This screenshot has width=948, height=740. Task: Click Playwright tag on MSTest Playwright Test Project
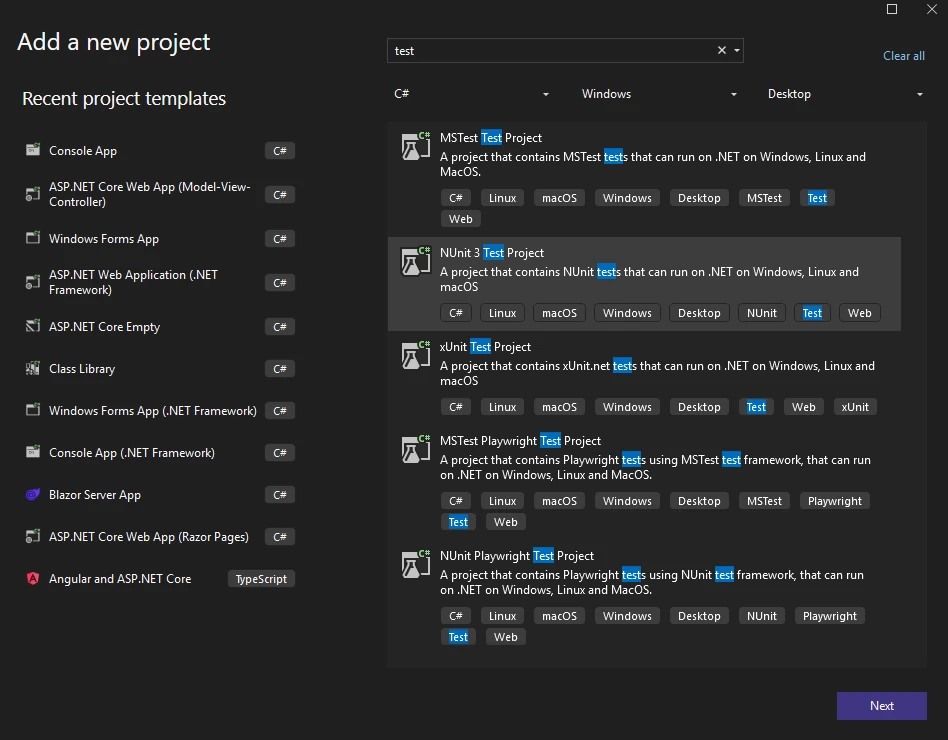pos(835,501)
